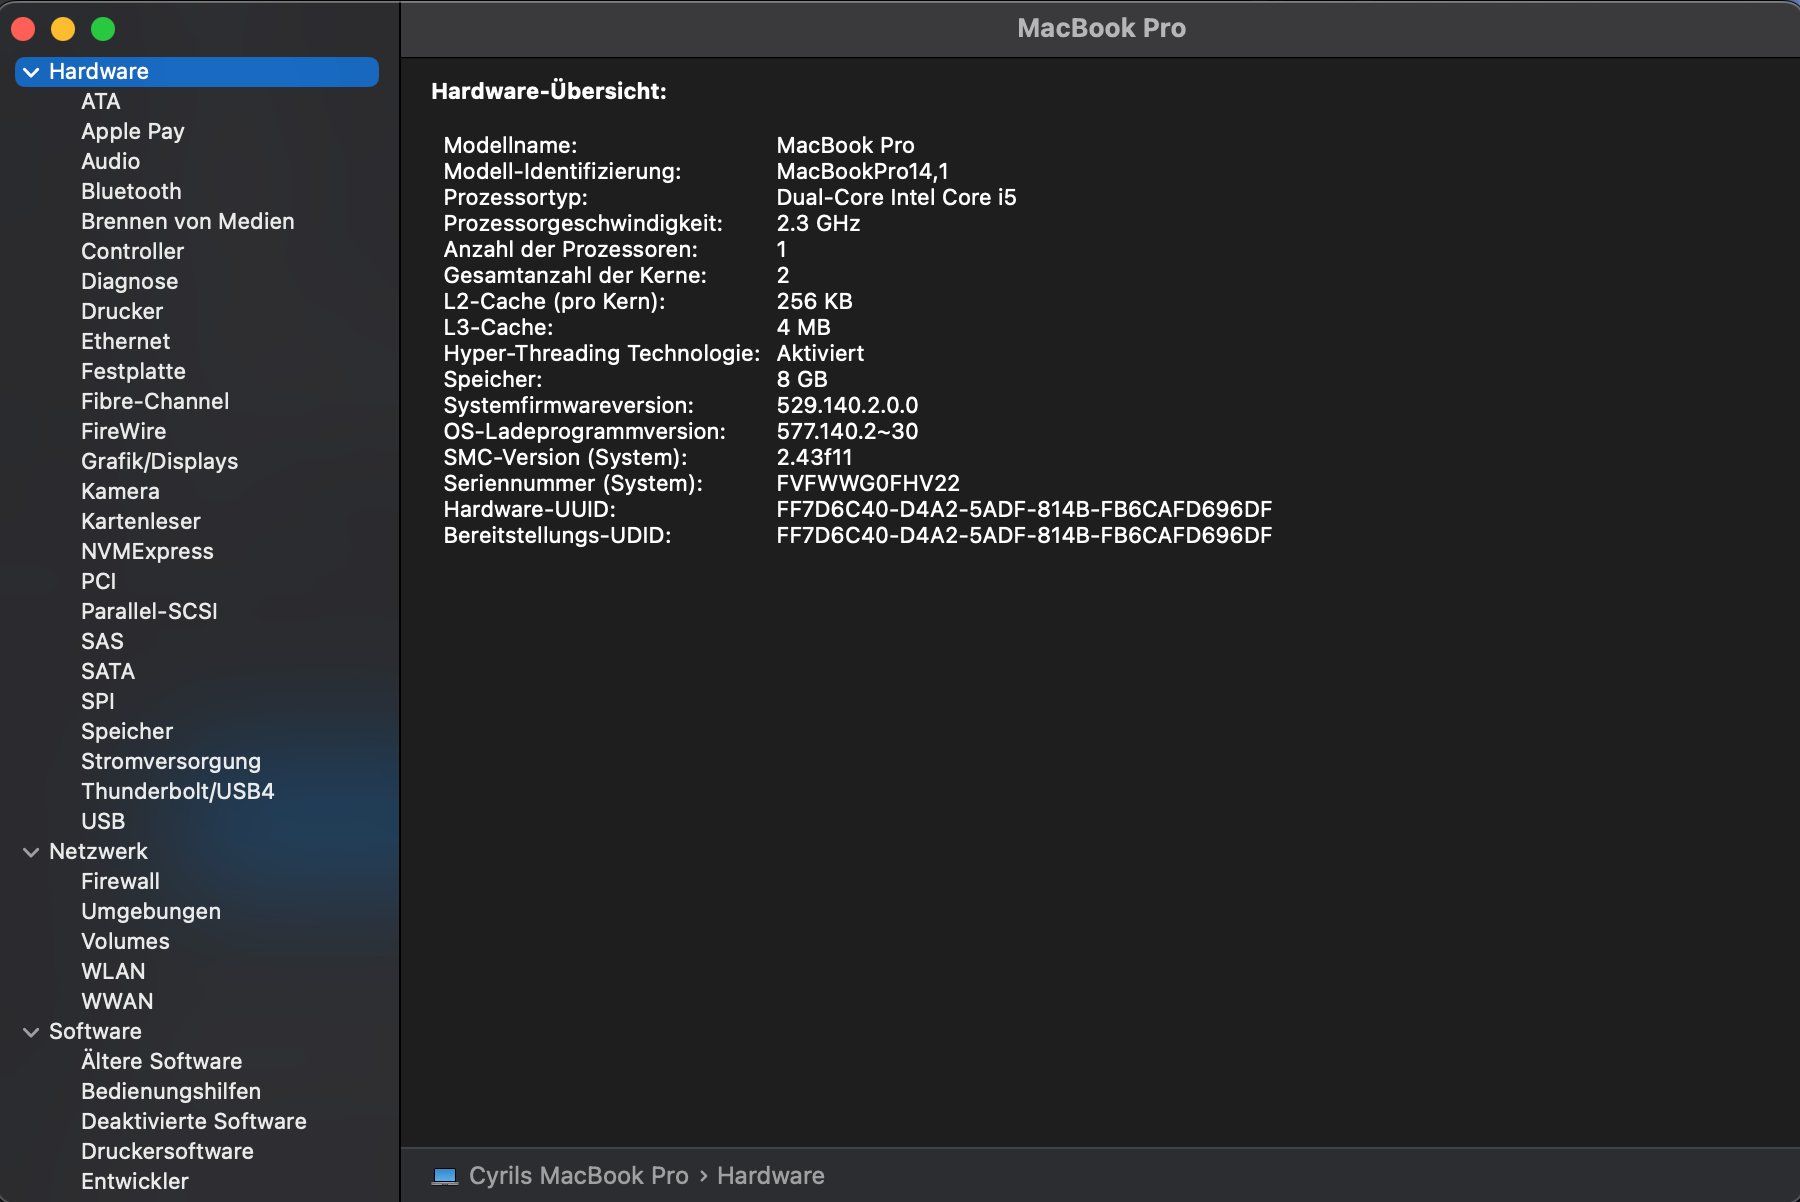Screen dimensions: 1800x1202
Task: Select Bedienungshilfen in the sidebar
Action: point(171,1092)
